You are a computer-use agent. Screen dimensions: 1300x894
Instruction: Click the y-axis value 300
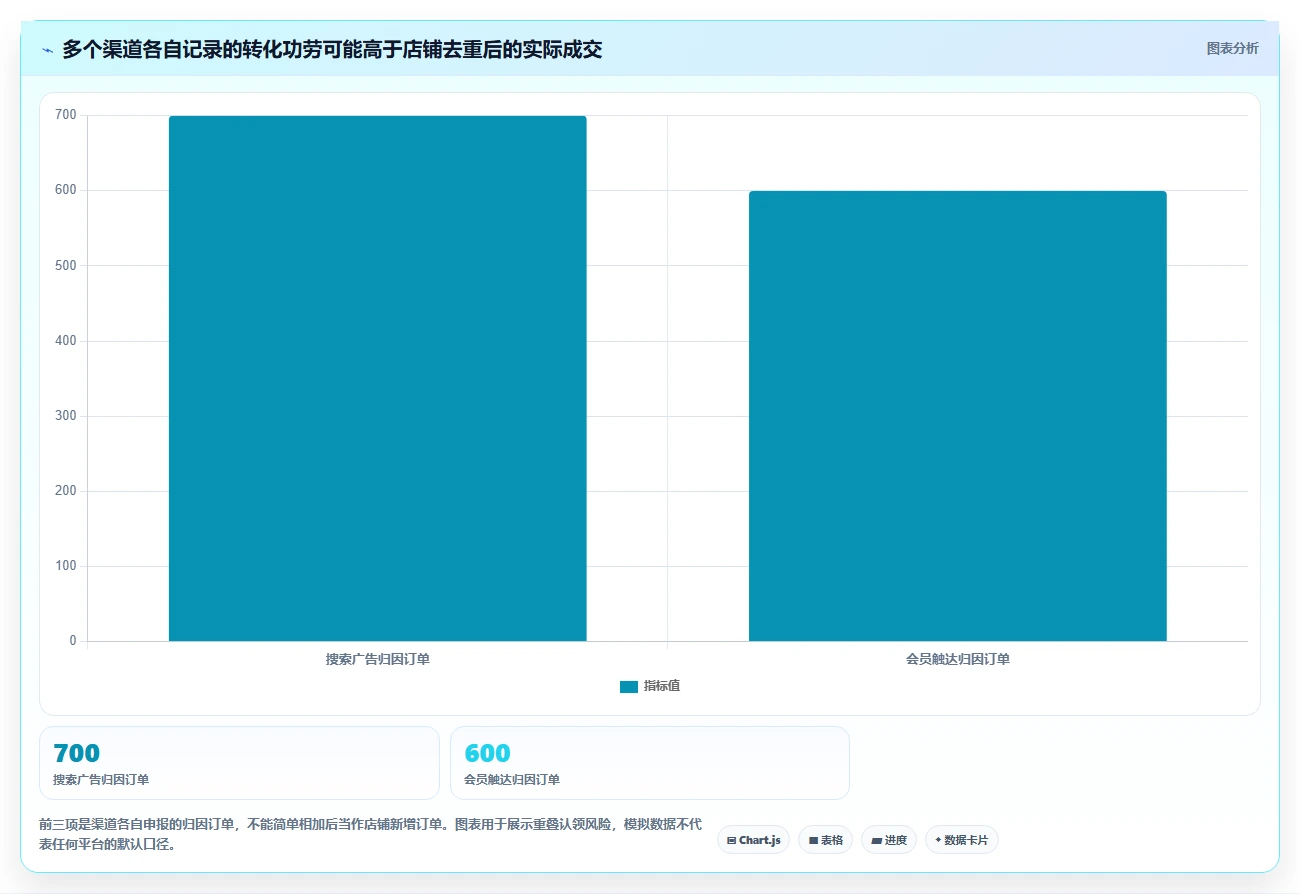point(66,416)
